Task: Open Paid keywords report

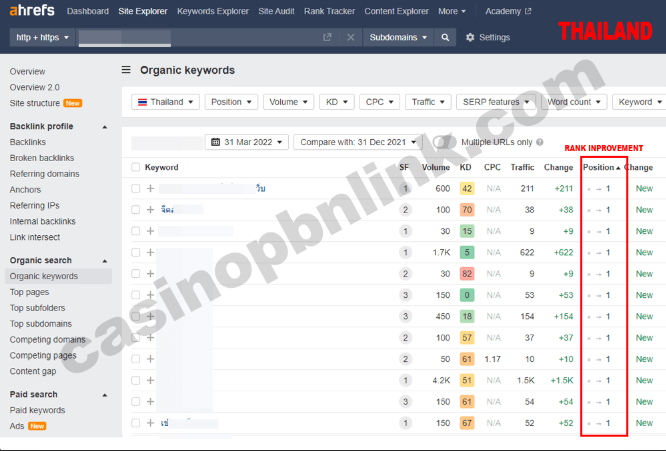Action: tap(37, 410)
